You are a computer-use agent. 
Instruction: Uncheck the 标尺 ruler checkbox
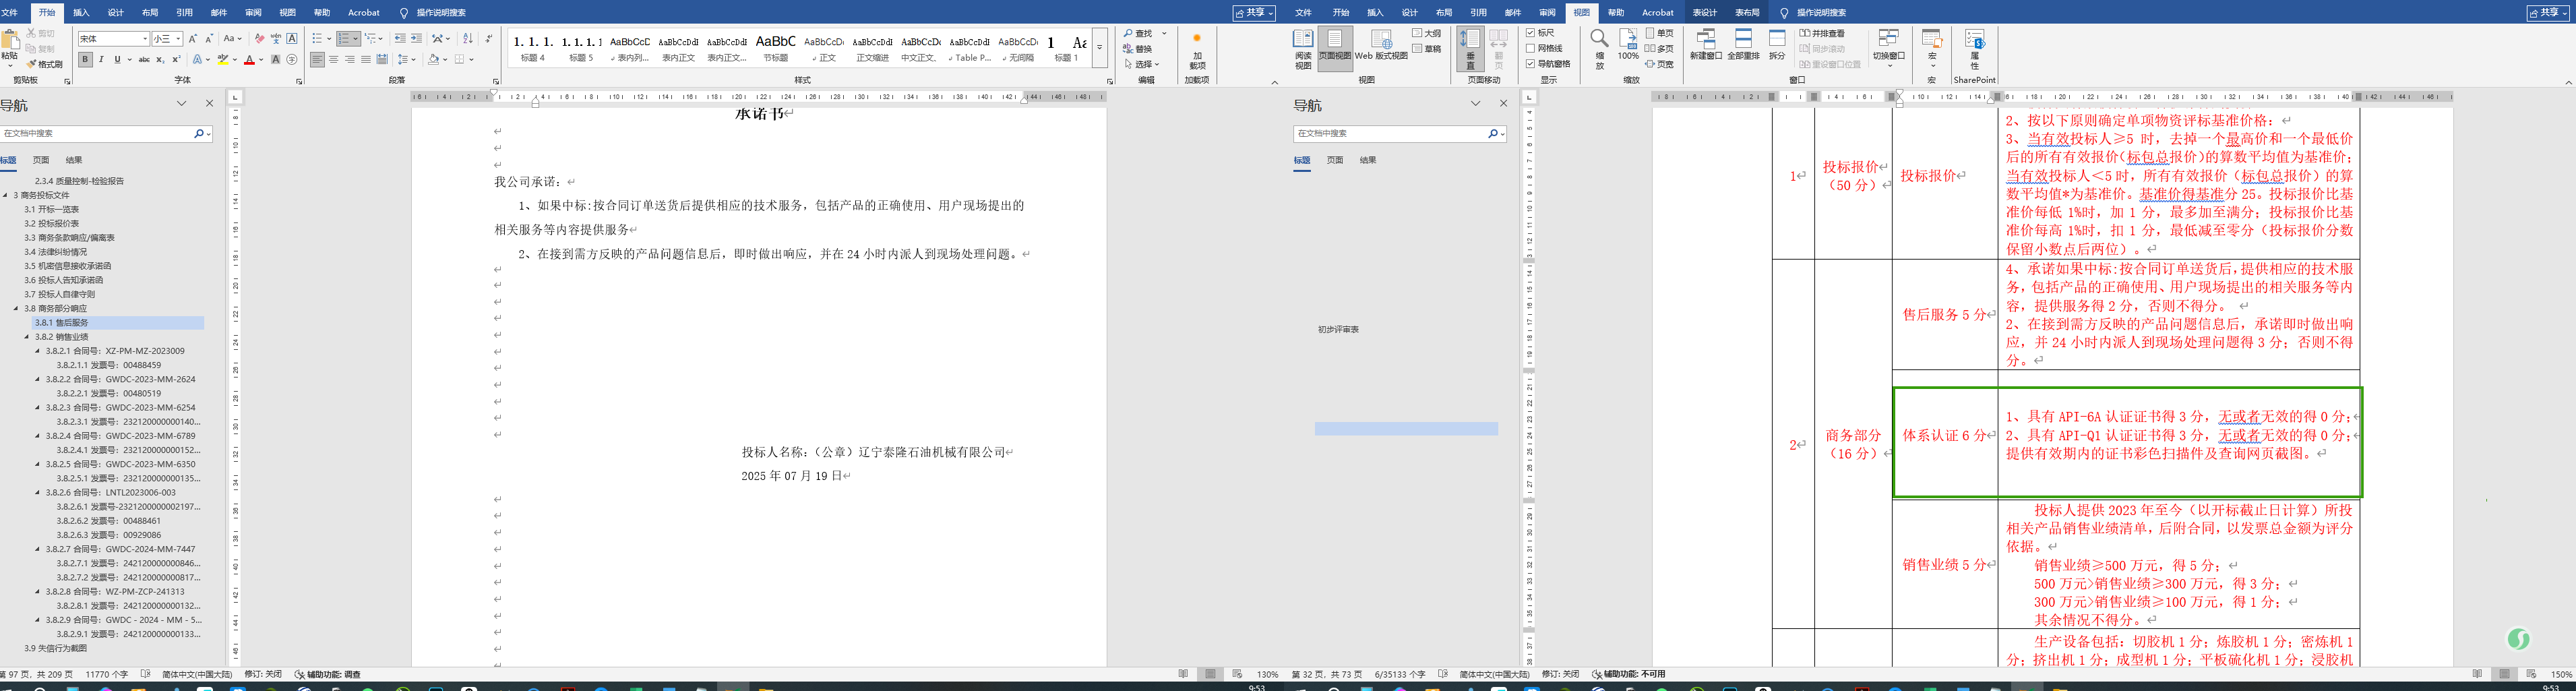1531,33
